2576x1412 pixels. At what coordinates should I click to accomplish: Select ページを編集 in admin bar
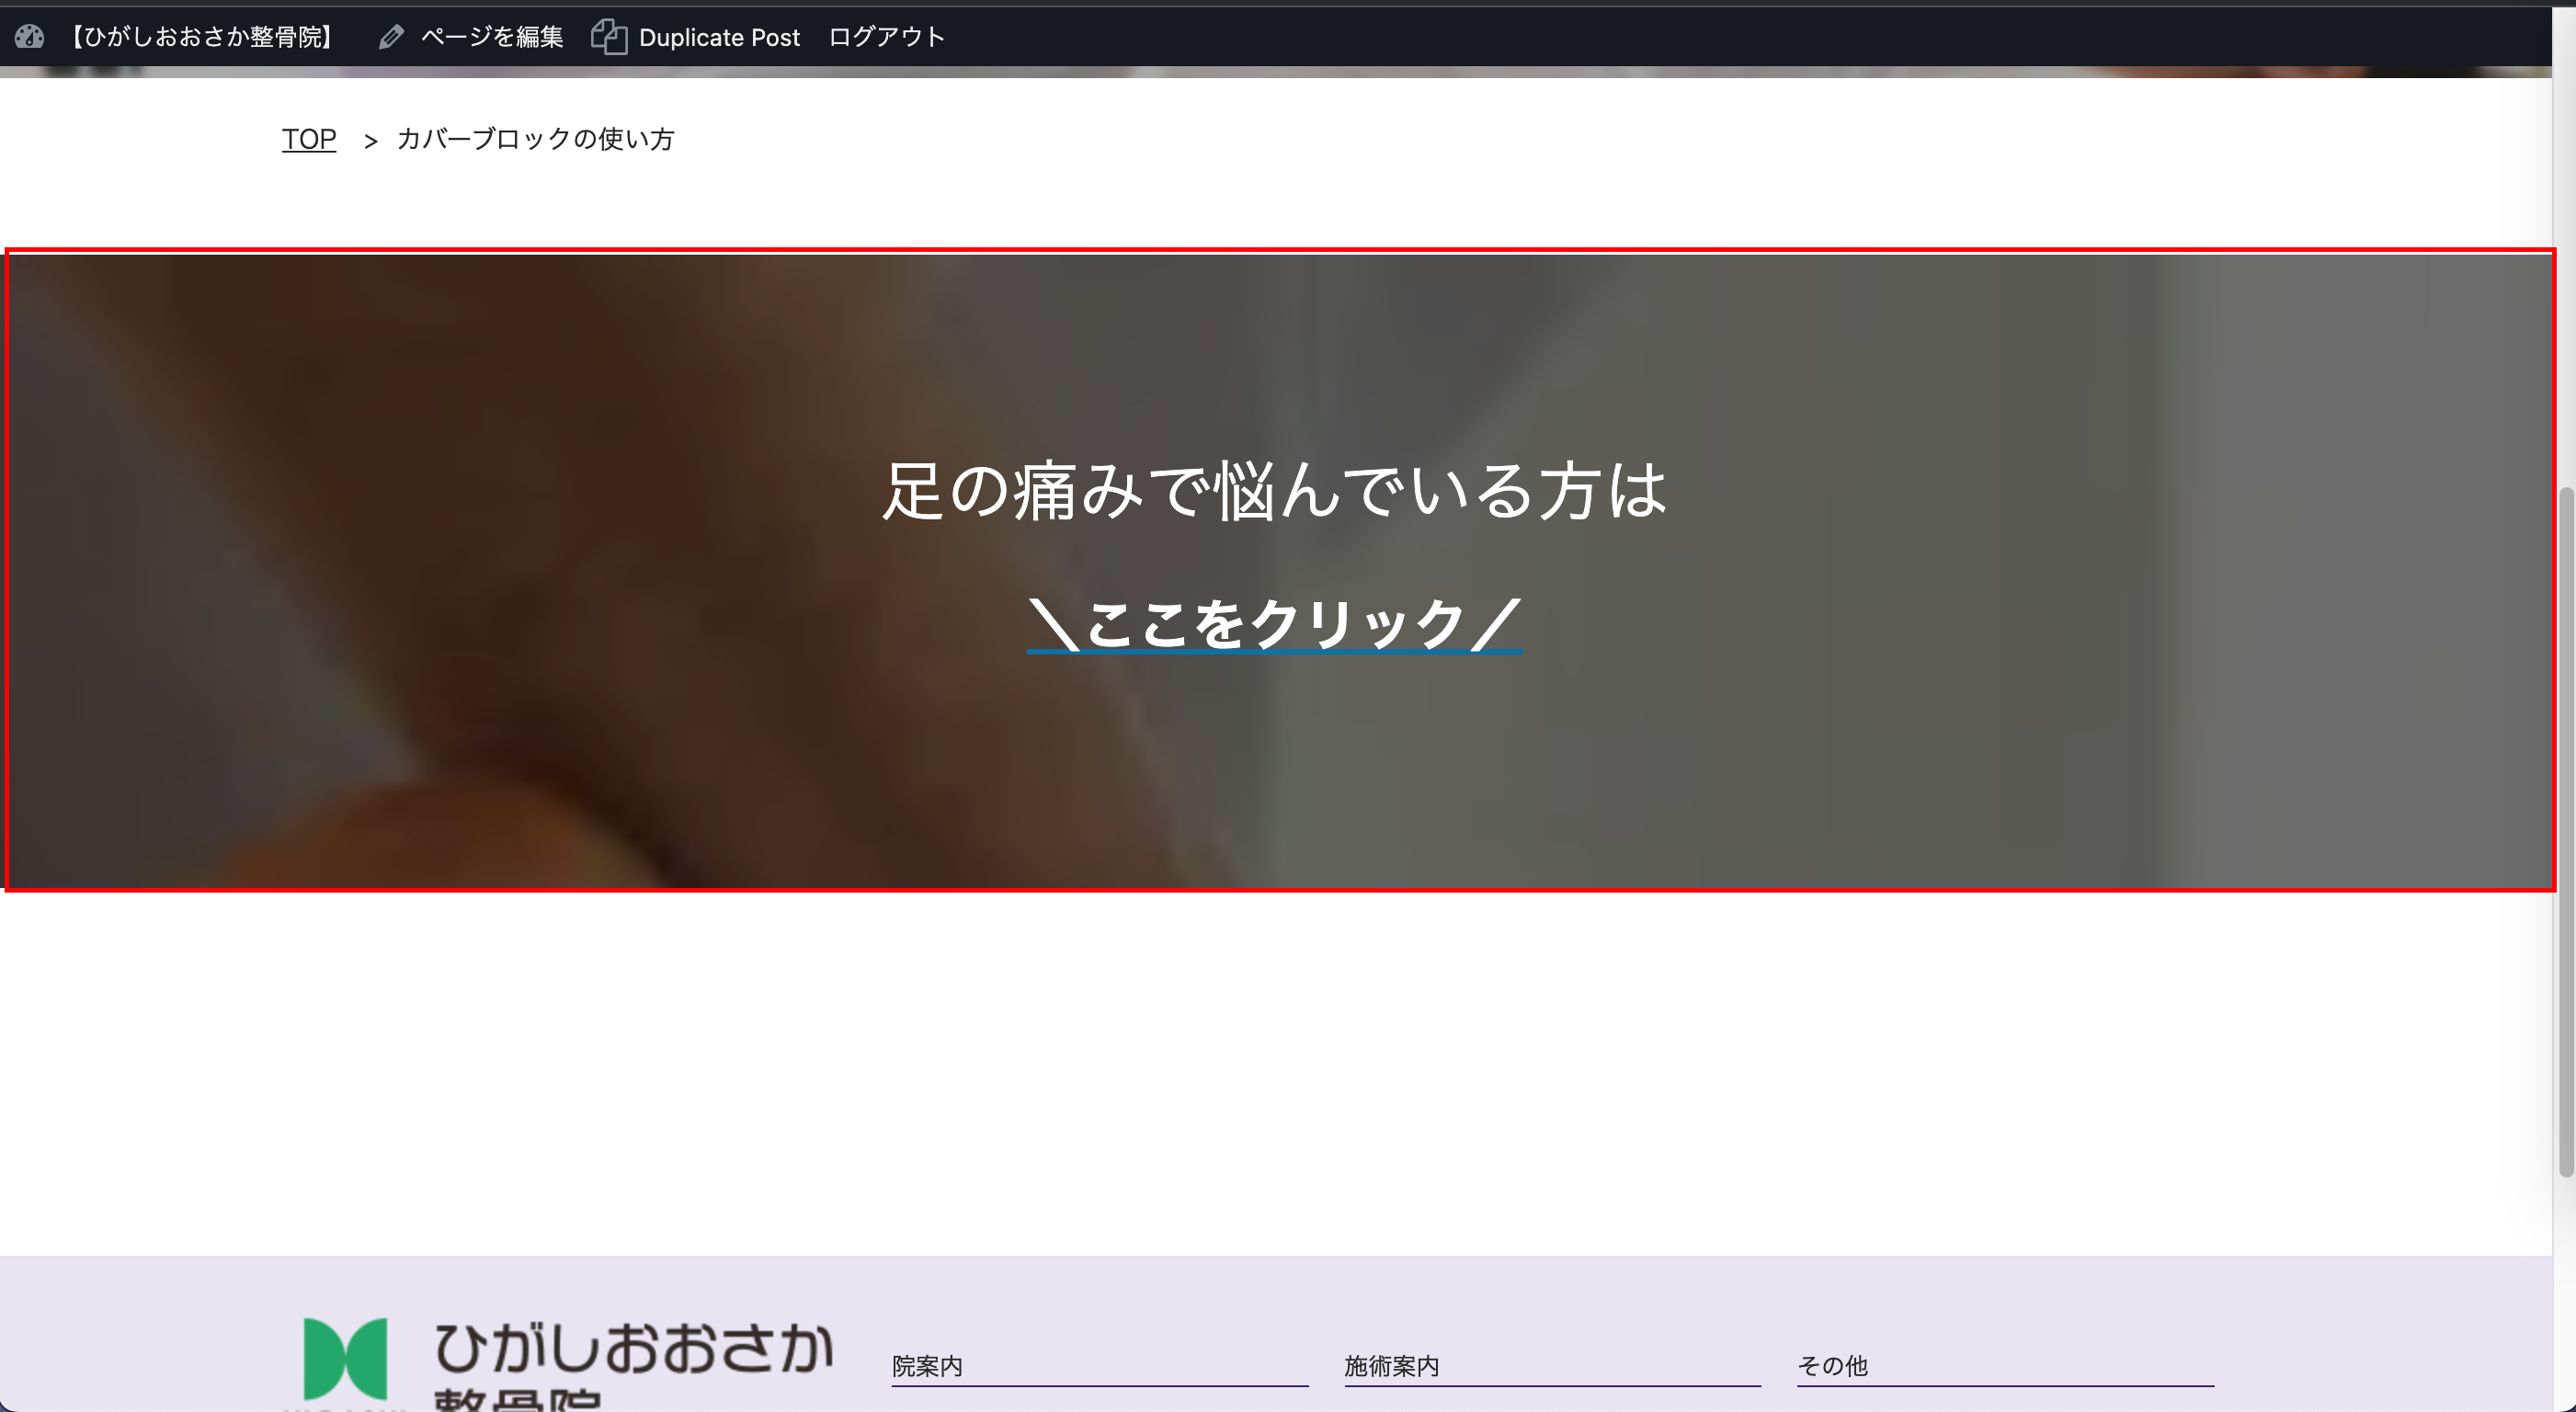[x=491, y=37]
